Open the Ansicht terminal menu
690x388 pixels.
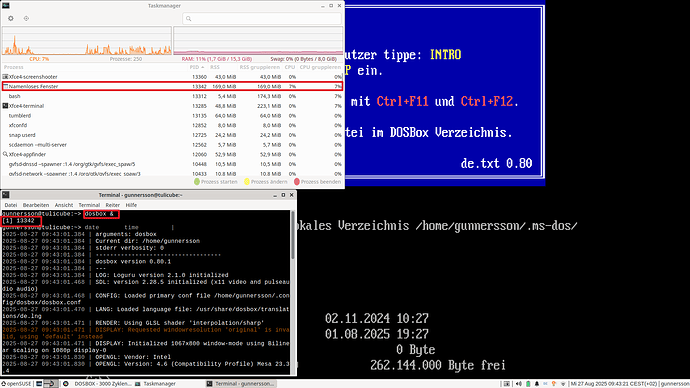pos(64,205)
